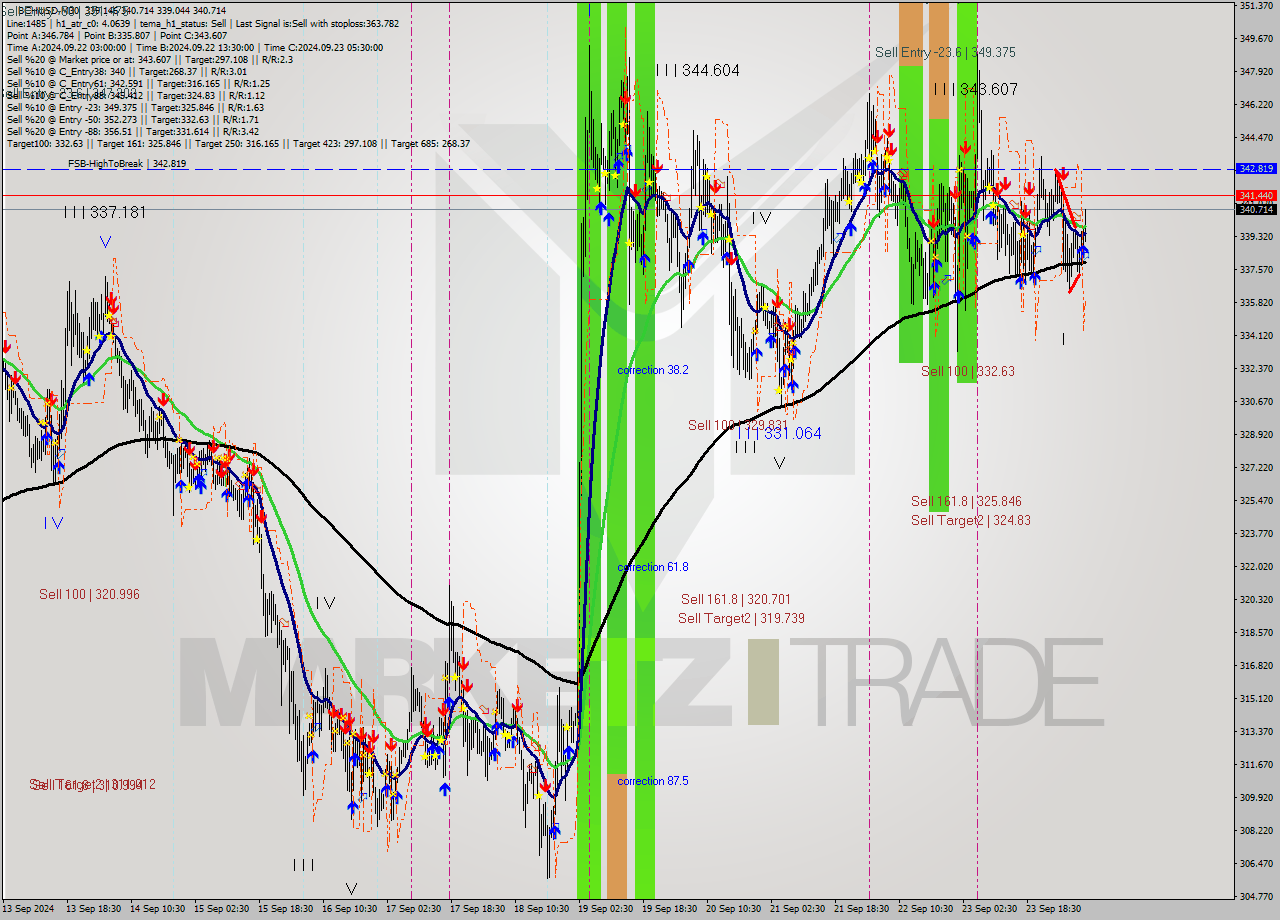1280x920 pixels.
Task: Click the 349.670 price axis value
Action: (1256, 39)
